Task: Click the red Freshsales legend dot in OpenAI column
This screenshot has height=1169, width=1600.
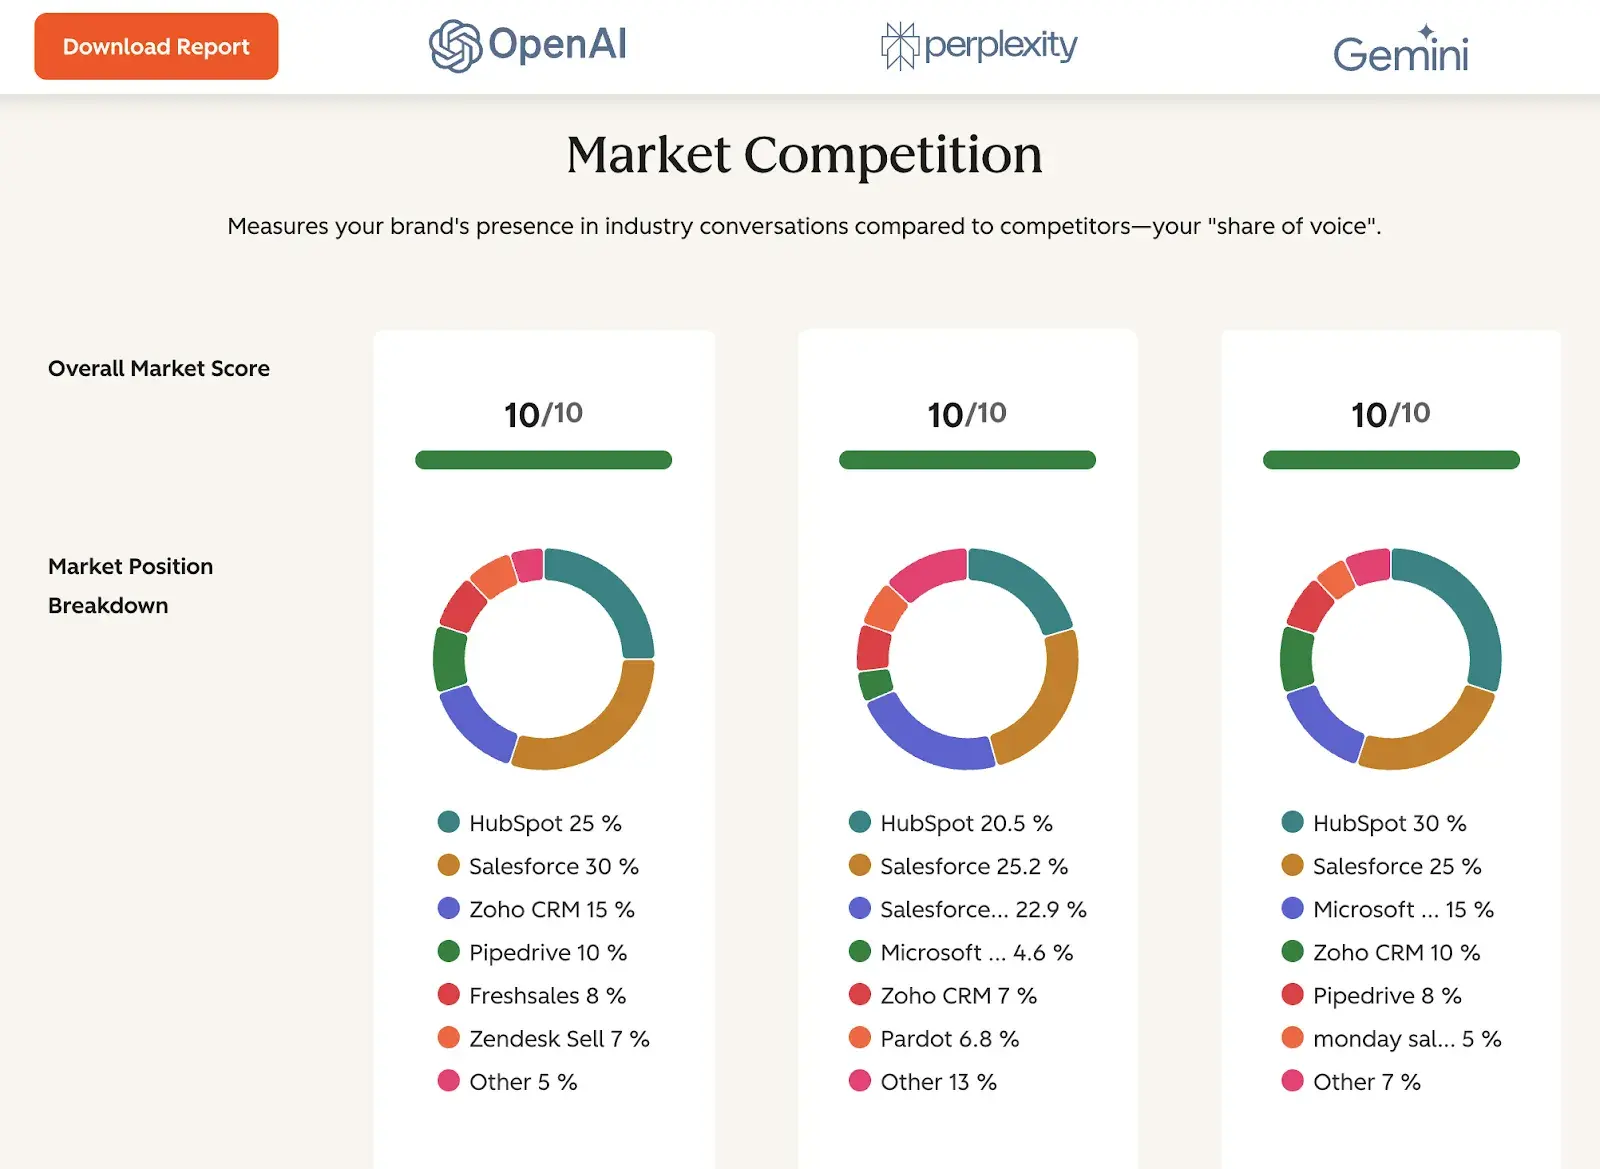Action: click(447, 994)
